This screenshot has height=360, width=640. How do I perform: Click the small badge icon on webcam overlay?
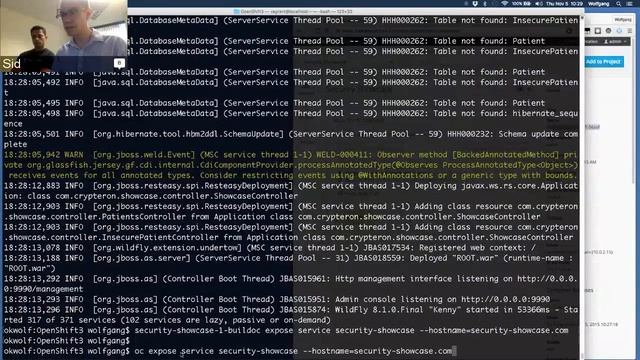coord(119,63)
